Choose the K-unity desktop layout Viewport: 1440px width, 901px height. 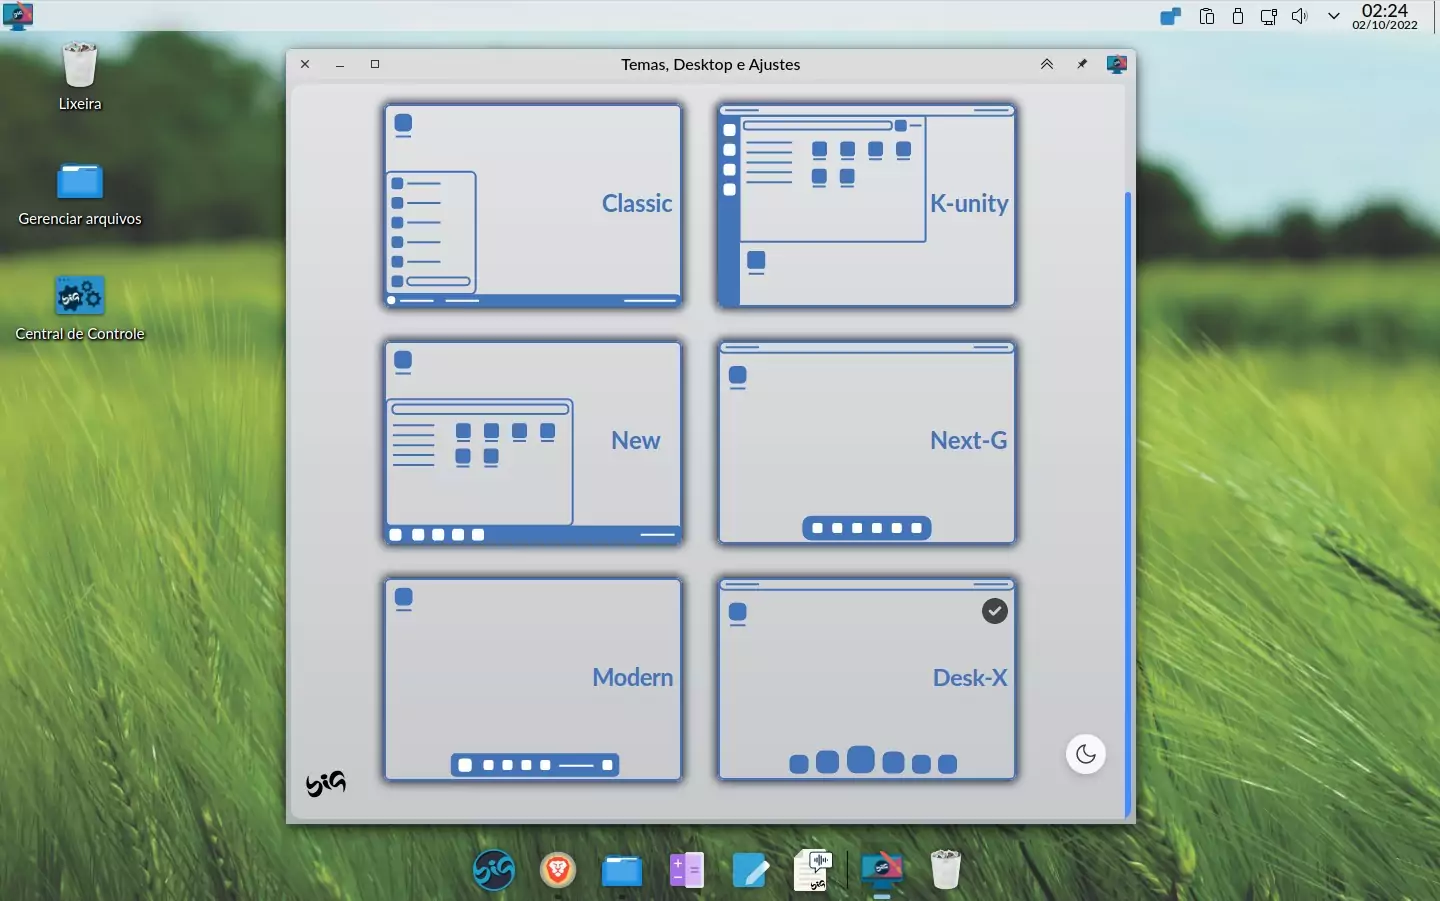(x=867, y=205)
